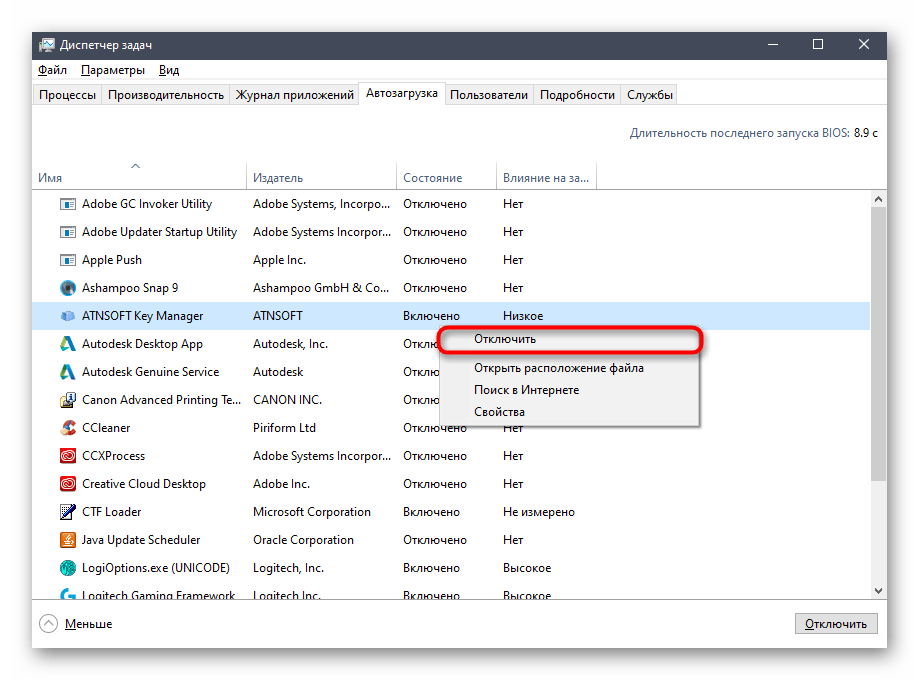The image size is (919, 680).
Task: Choose Открыть расположение файла in context menu
Action: coord(569,368)
